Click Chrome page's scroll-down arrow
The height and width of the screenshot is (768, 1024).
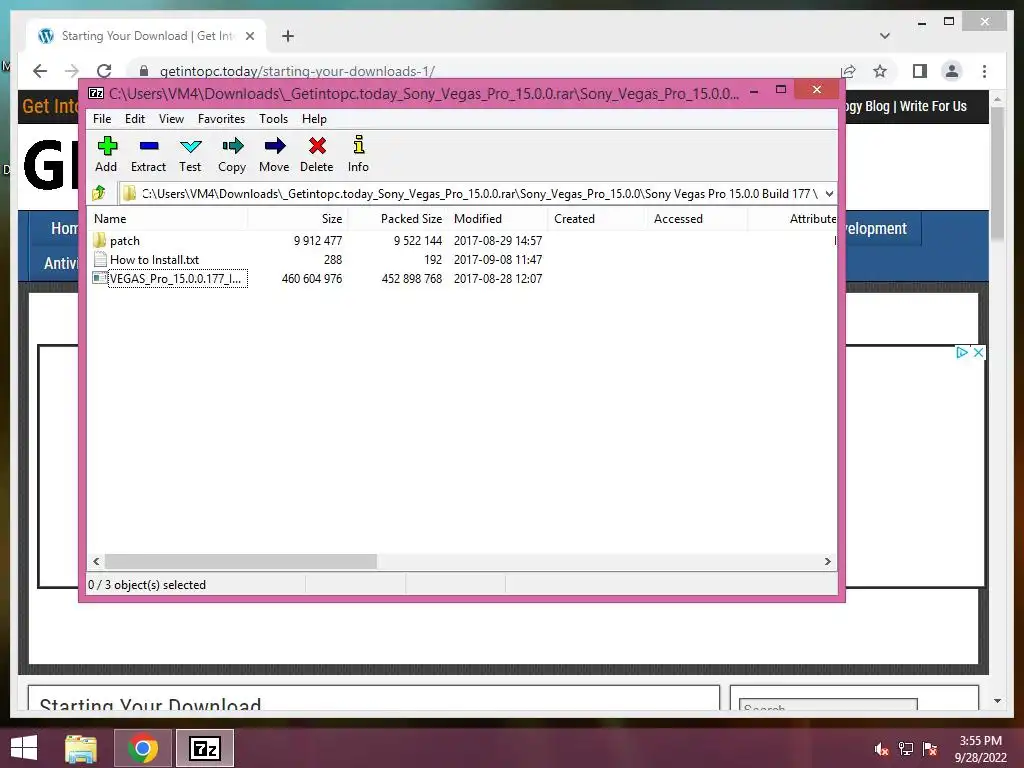click(997, 701)
